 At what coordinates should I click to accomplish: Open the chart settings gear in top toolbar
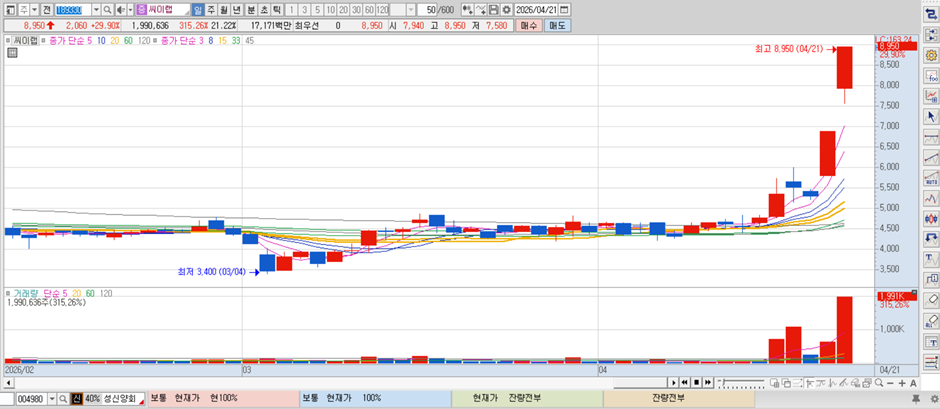(x=507, y=10)
